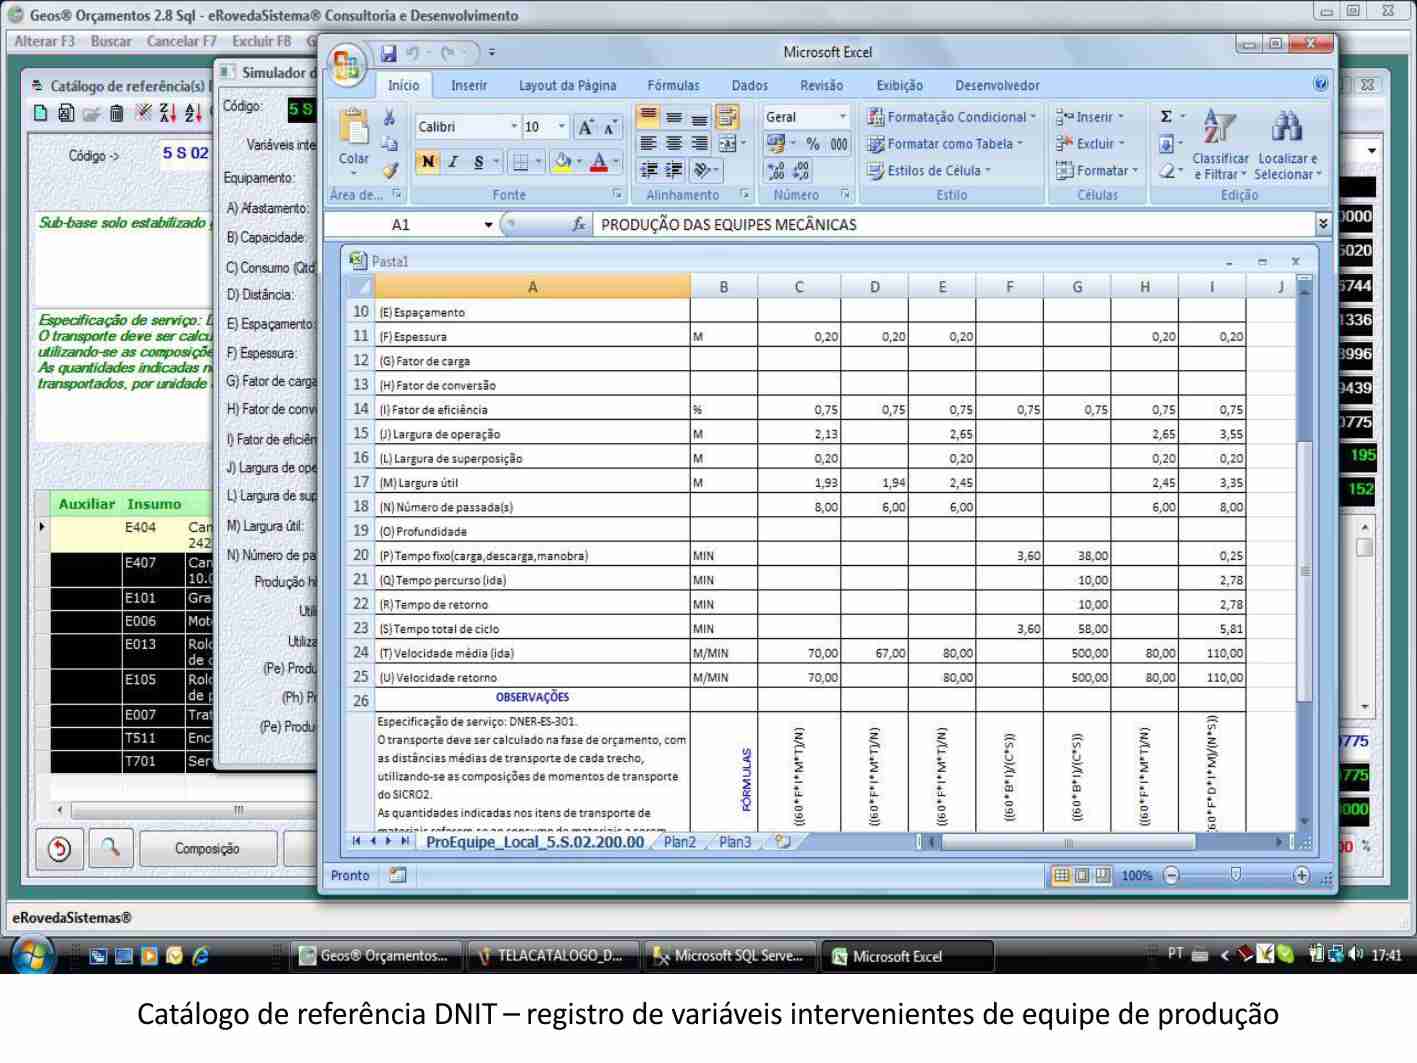Image resolution: width=1417 pixels, height=1063 pixels.
Task: Click AutoSum sigma icon
Action: [x=1166, y=117]
